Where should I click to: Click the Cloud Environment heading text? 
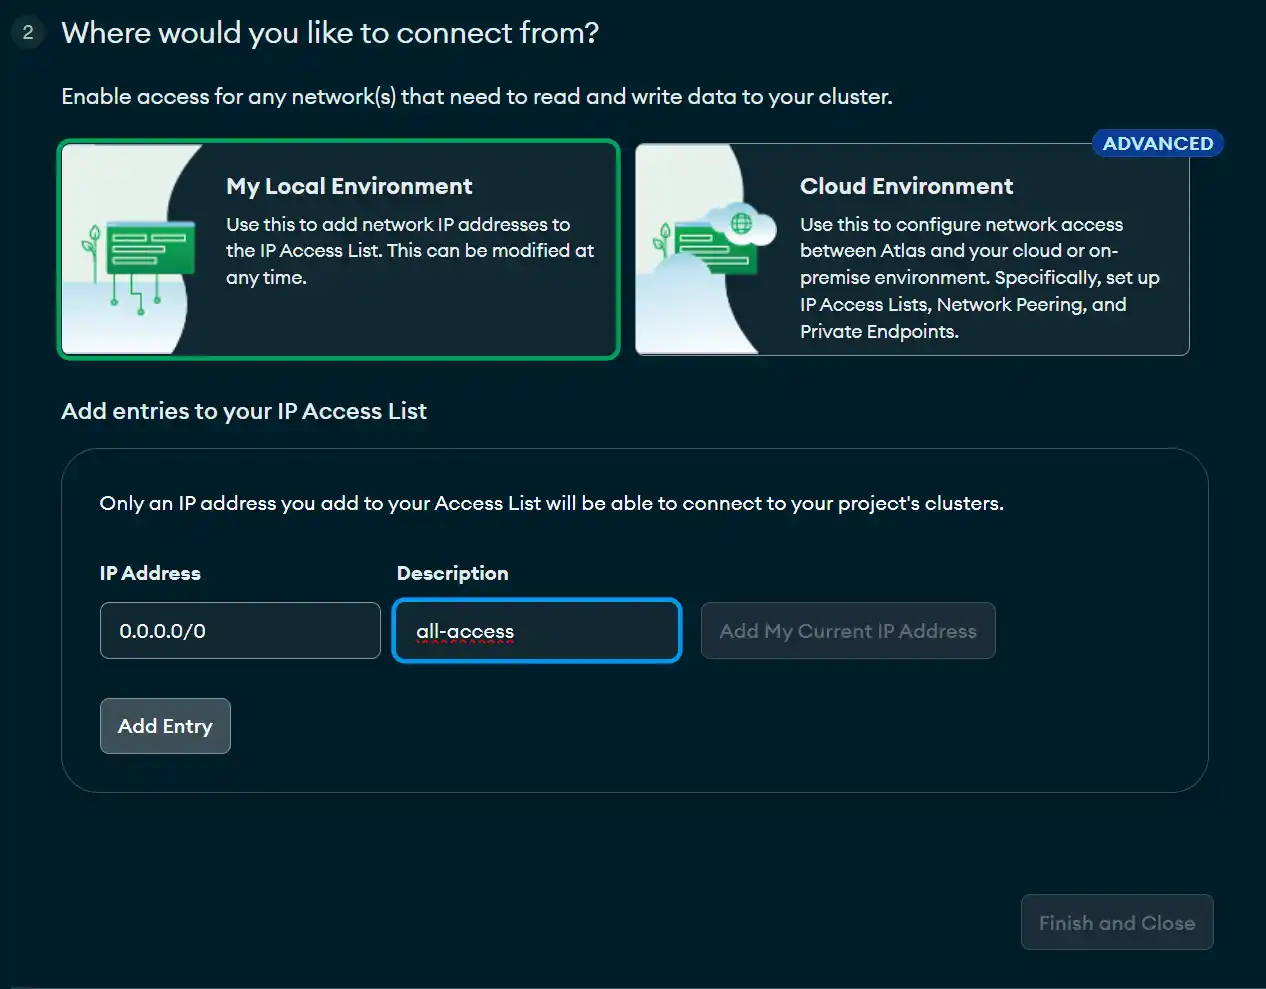pos(906,187)
